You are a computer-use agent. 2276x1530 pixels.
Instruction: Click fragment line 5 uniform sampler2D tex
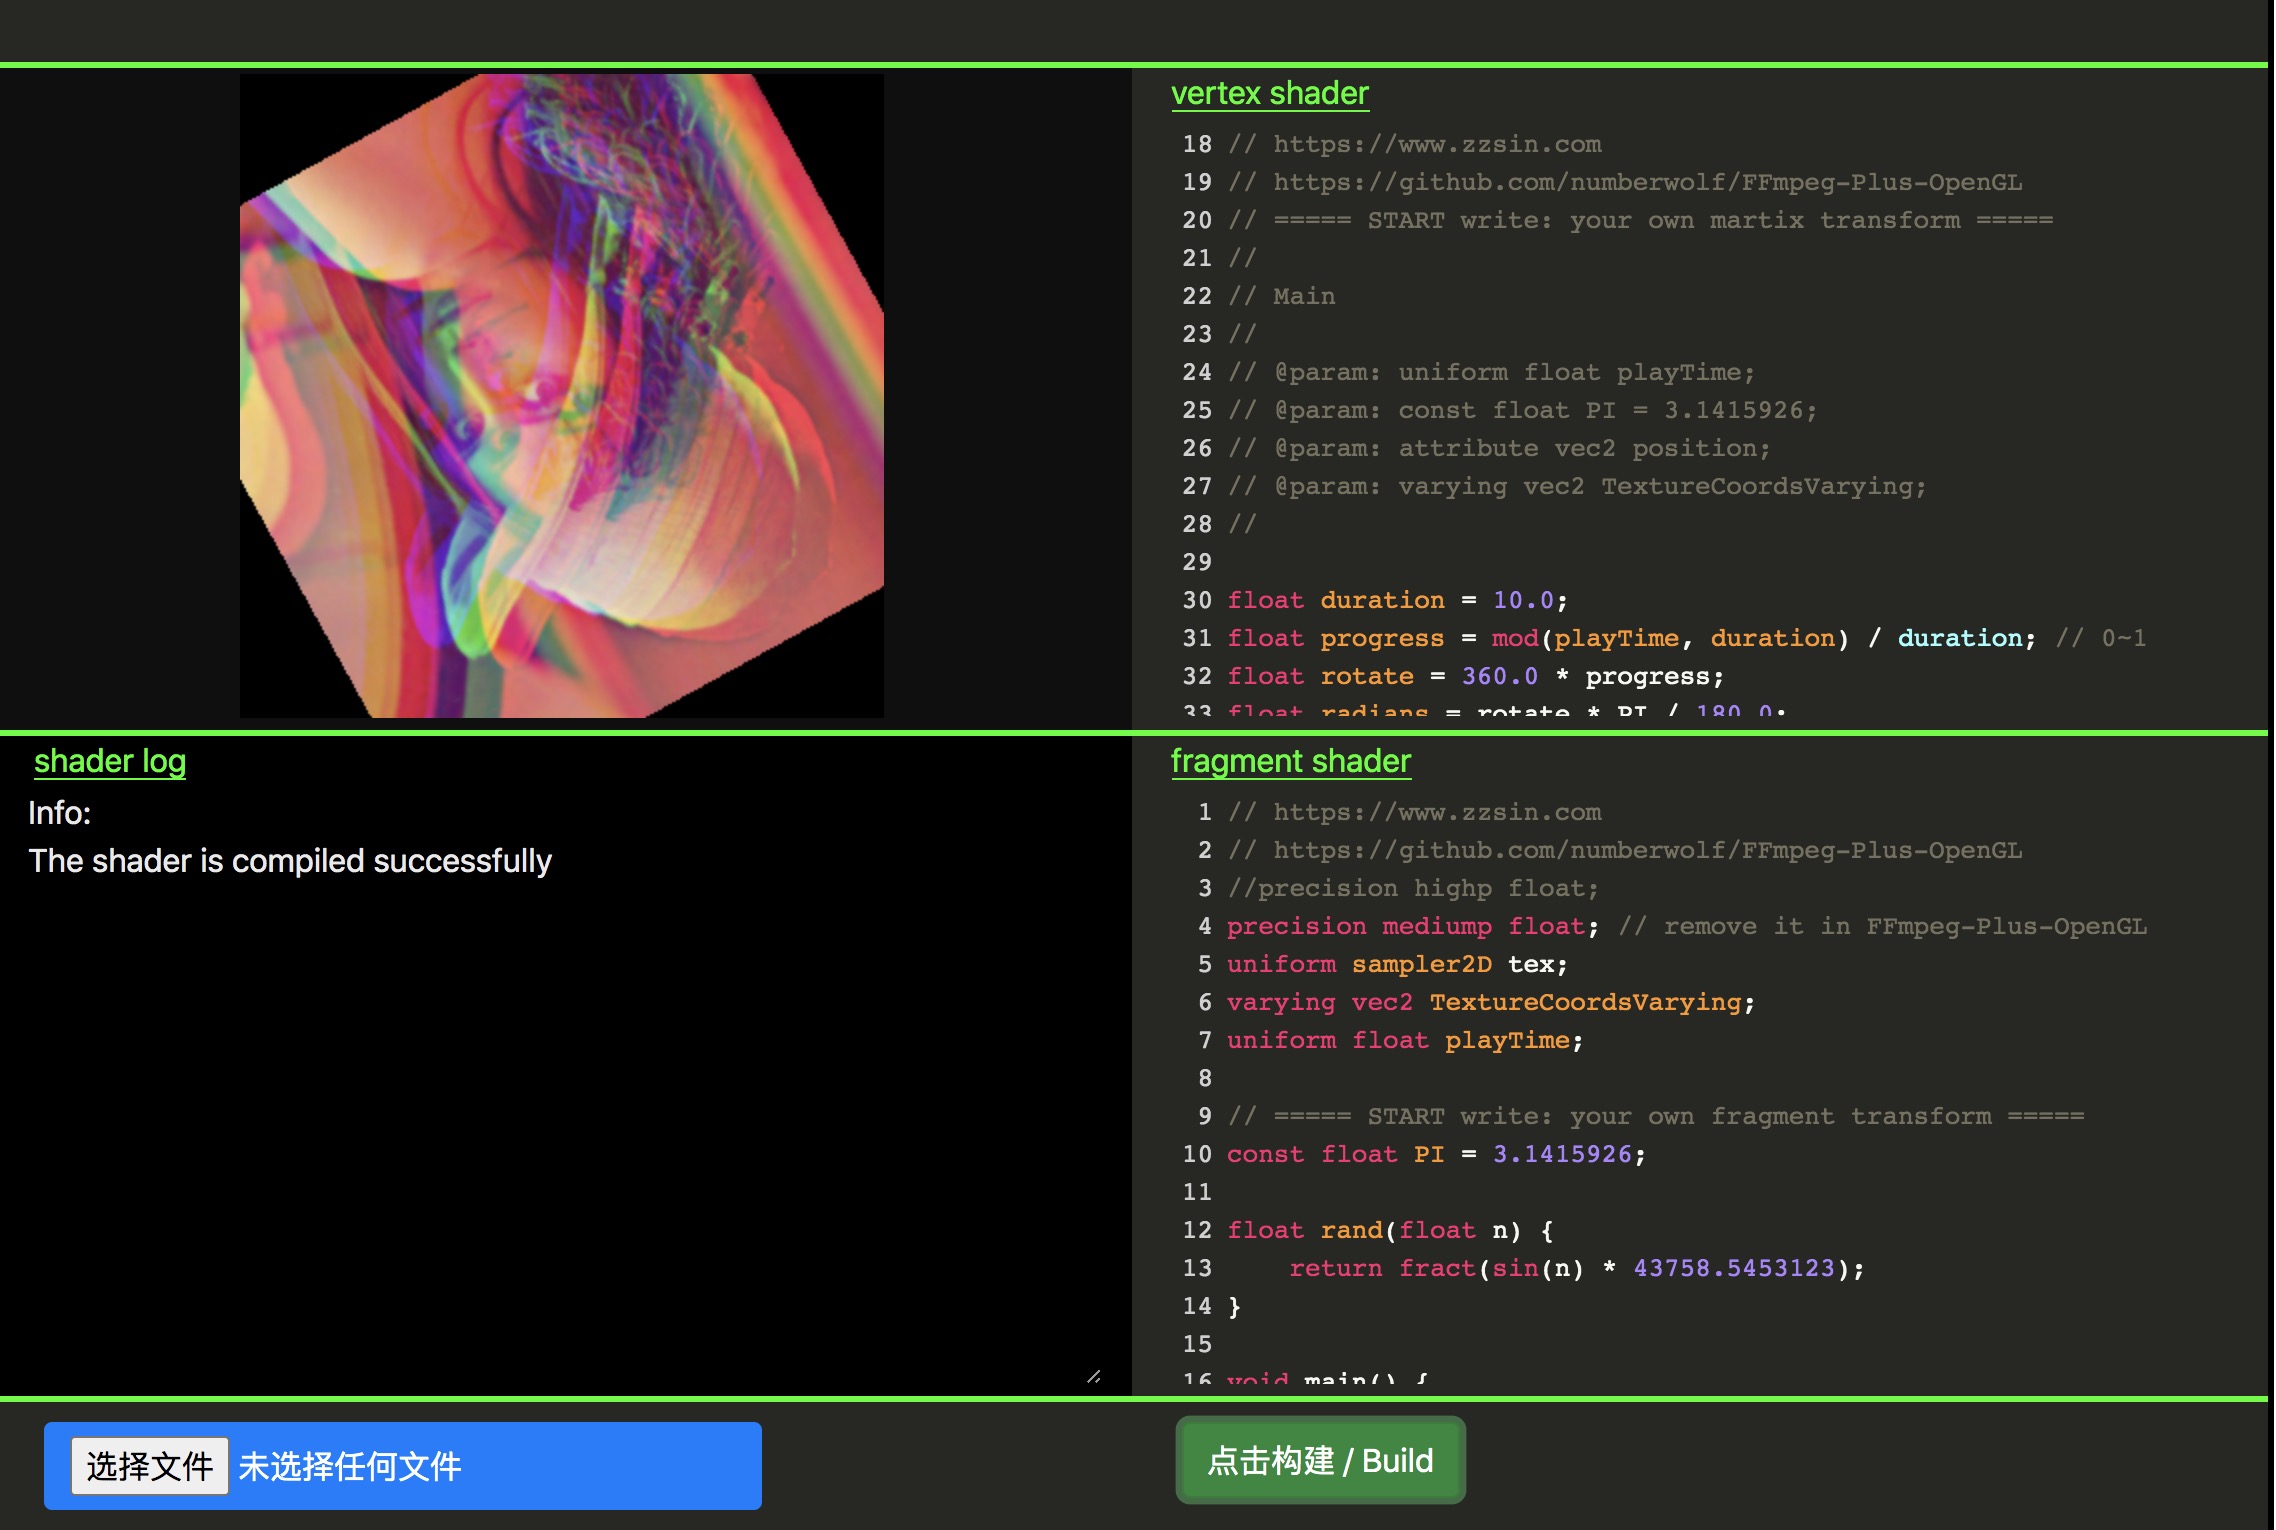click(x=1396, y=964)
